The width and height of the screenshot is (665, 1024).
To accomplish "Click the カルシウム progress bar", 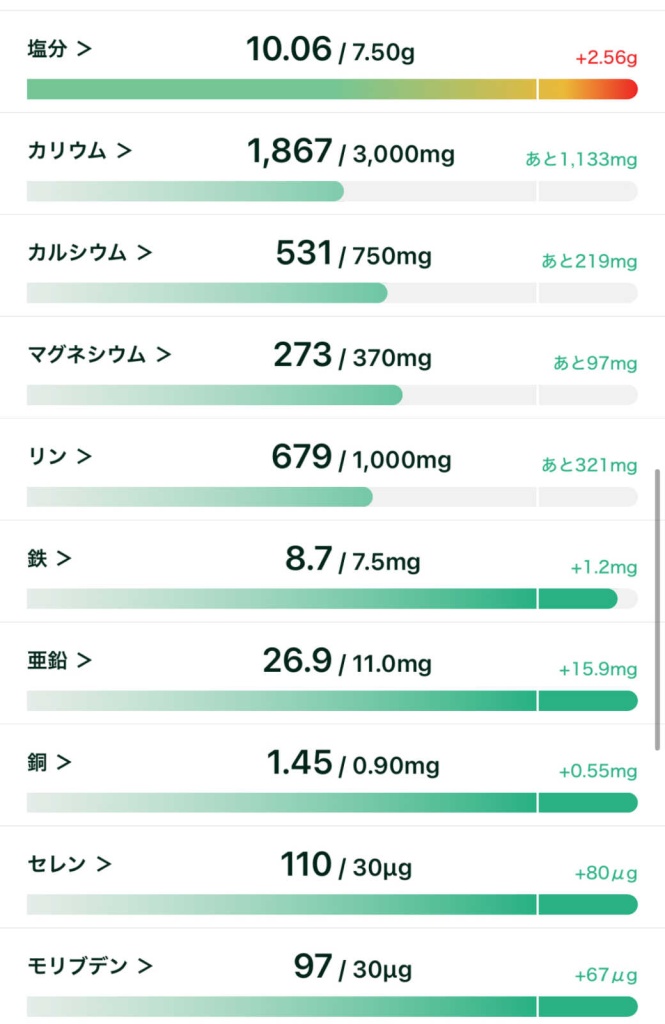I will pos(331,293).
